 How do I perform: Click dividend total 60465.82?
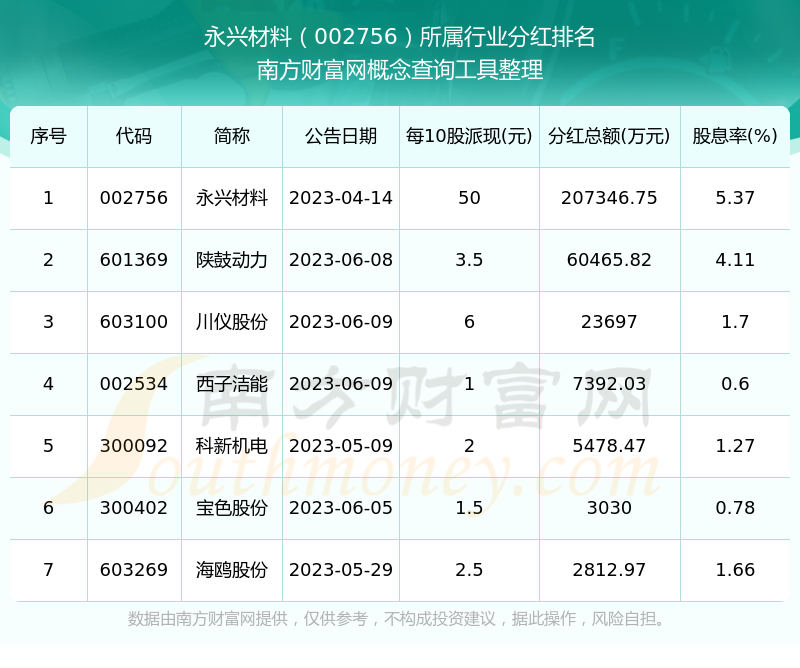609,260
